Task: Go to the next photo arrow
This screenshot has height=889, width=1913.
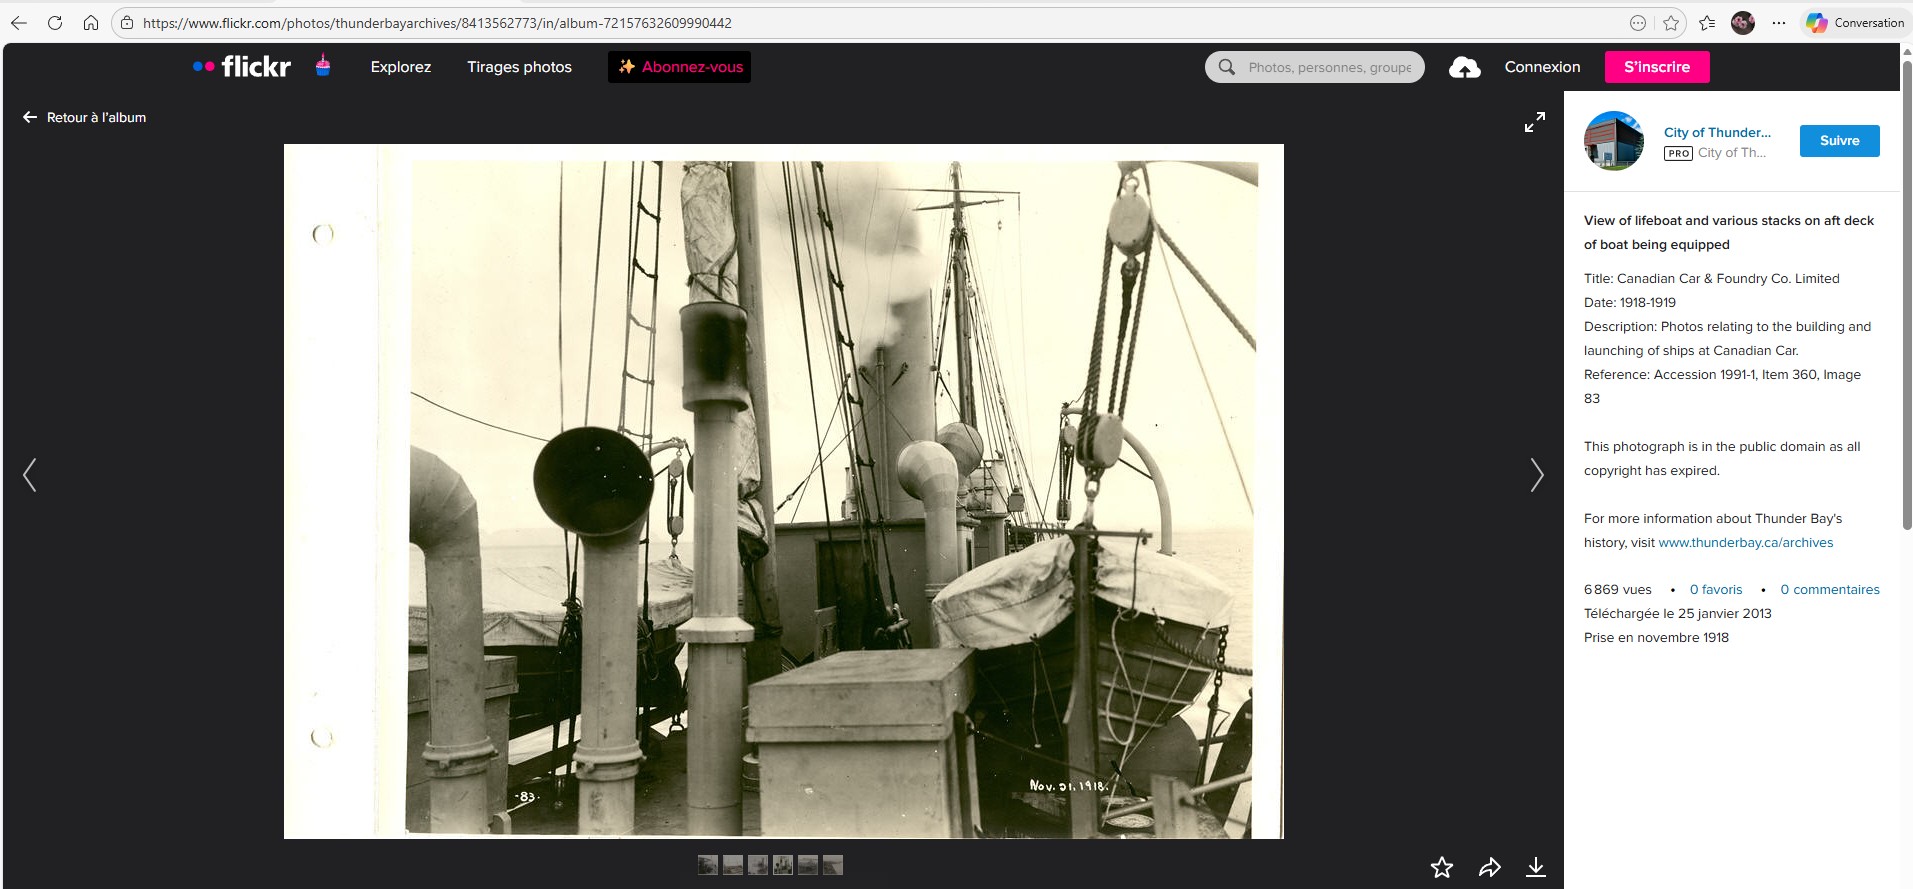Action: pyautogui.click(x=1536, y=475)
